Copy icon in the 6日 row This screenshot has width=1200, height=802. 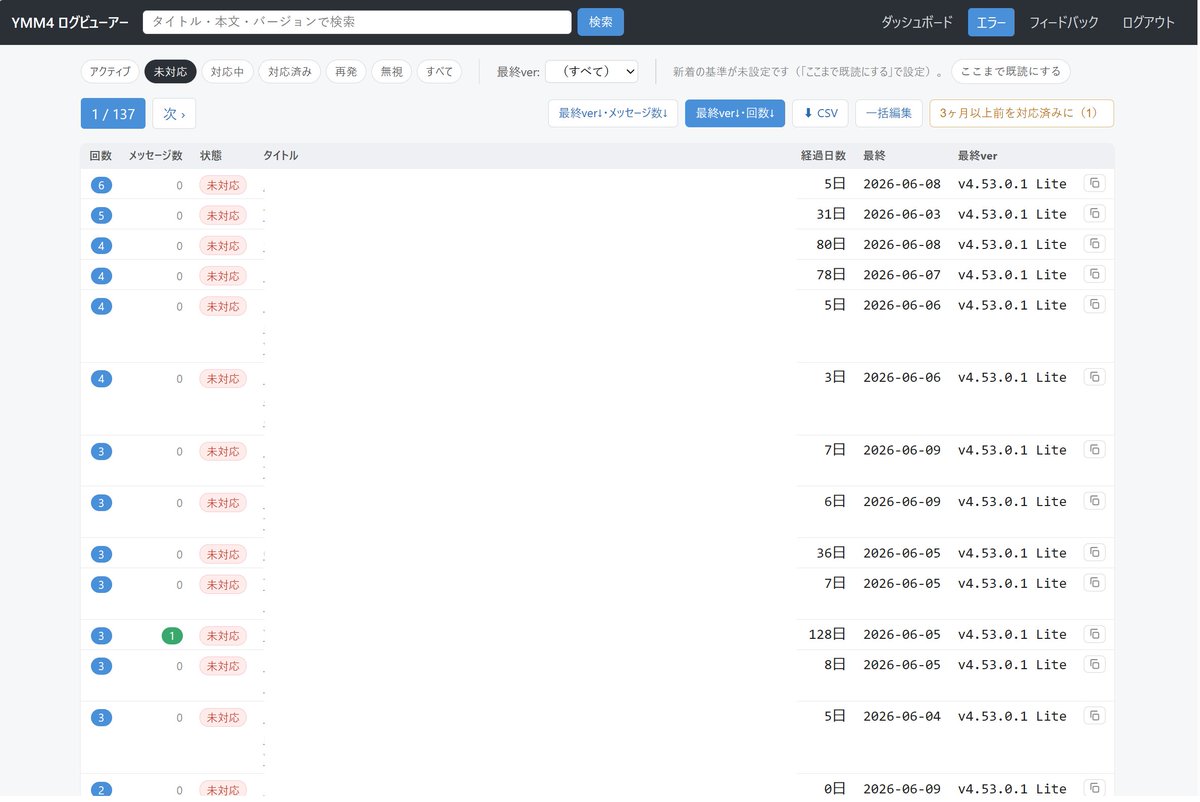pyautogui.click(x=1095, y=501)
